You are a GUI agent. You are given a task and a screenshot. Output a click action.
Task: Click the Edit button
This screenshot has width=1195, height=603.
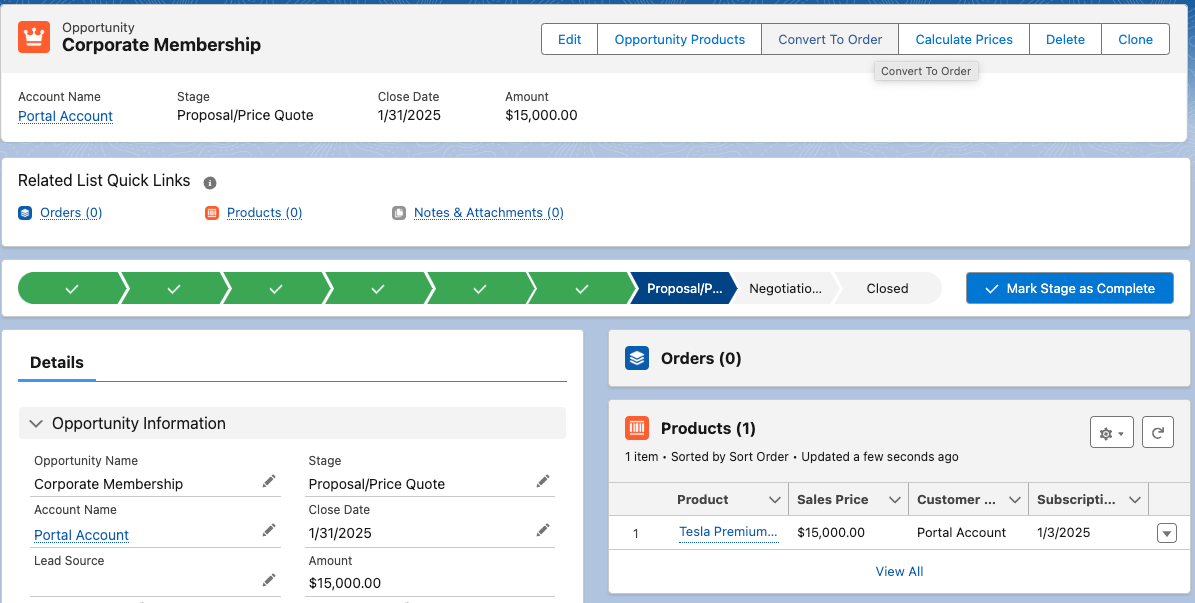pyautogui.click(x=569, y=40)
